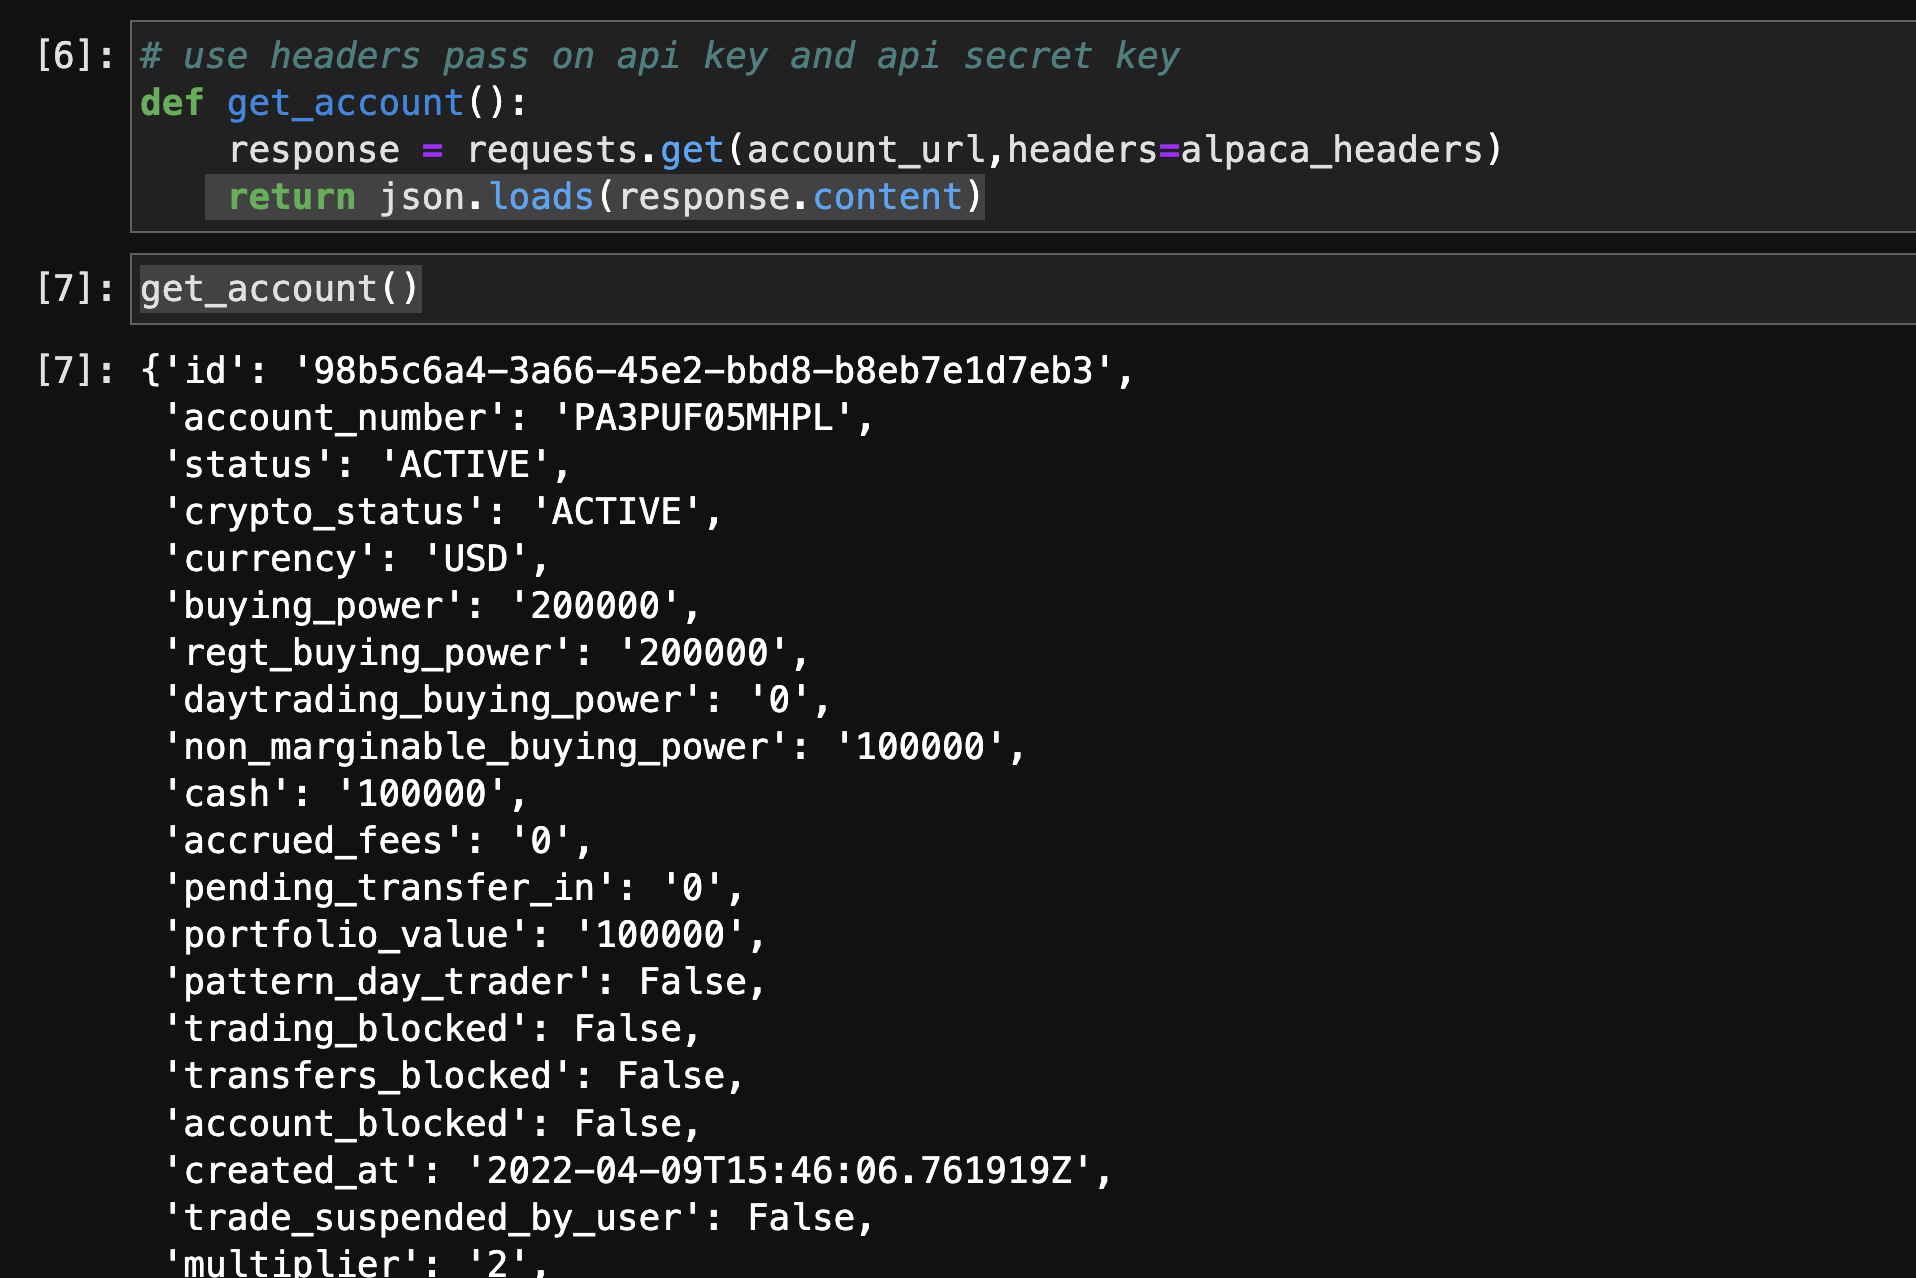Click the 'status': 'ACTIVE' line
The height and width of the screenshot is (1278, 1916).
tap(366, 465)
